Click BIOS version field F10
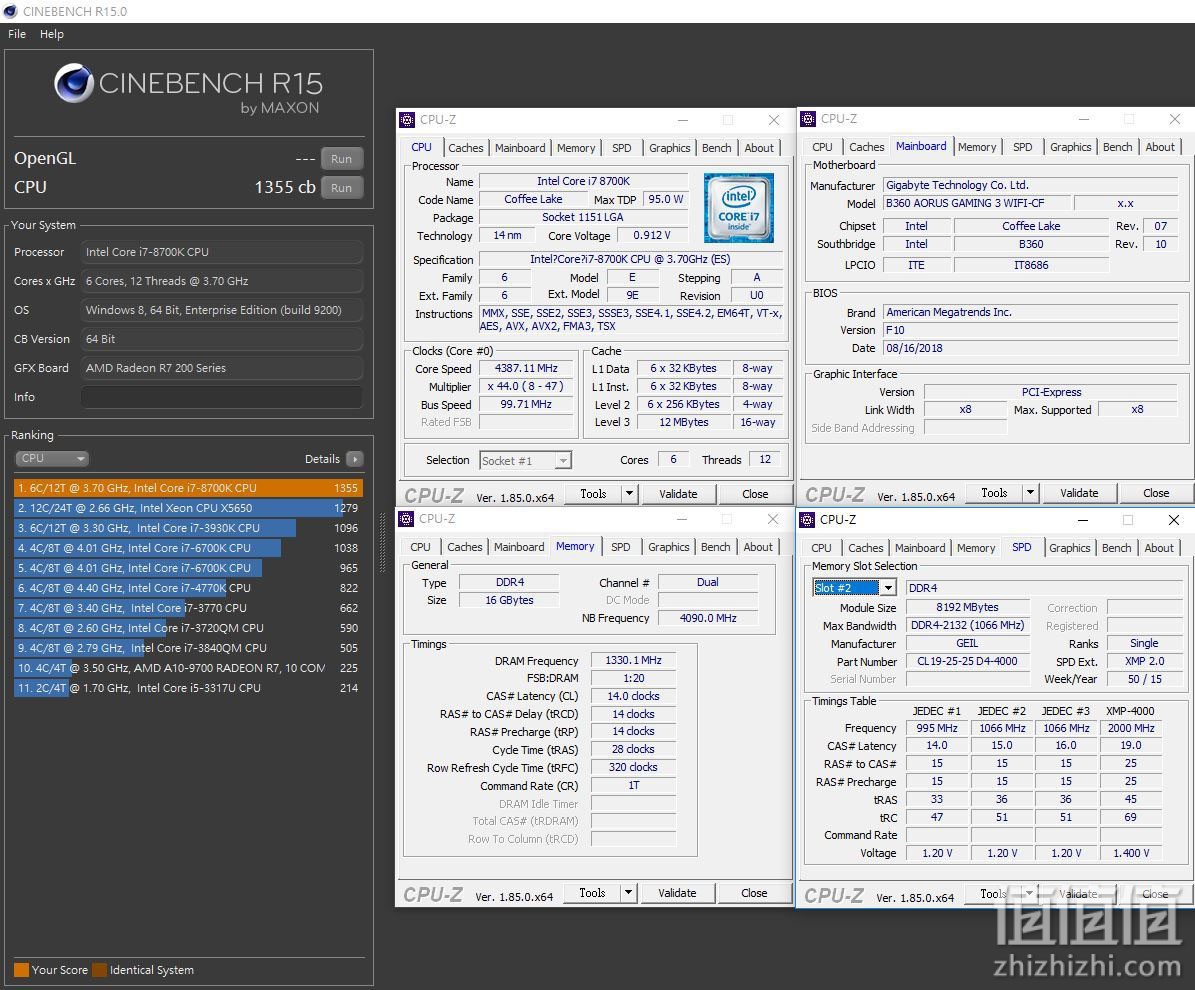 coord(1030,330)
